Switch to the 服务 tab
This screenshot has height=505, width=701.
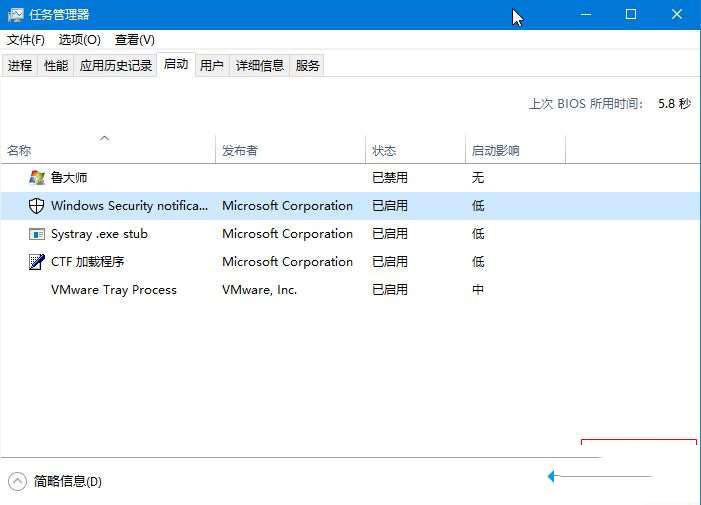coord(308,66)
